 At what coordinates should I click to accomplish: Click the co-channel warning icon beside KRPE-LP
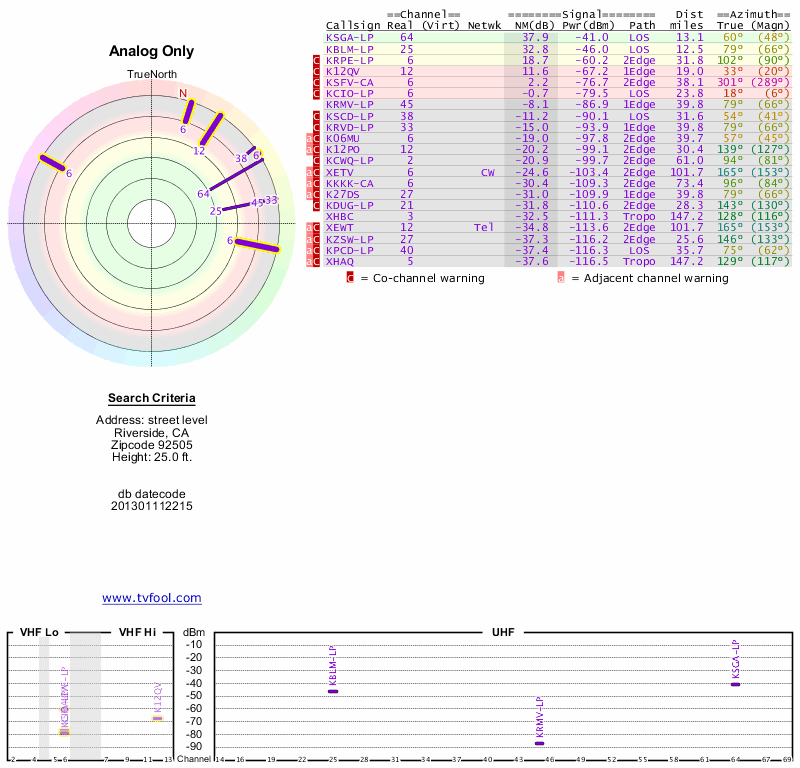tap(317, 60)
